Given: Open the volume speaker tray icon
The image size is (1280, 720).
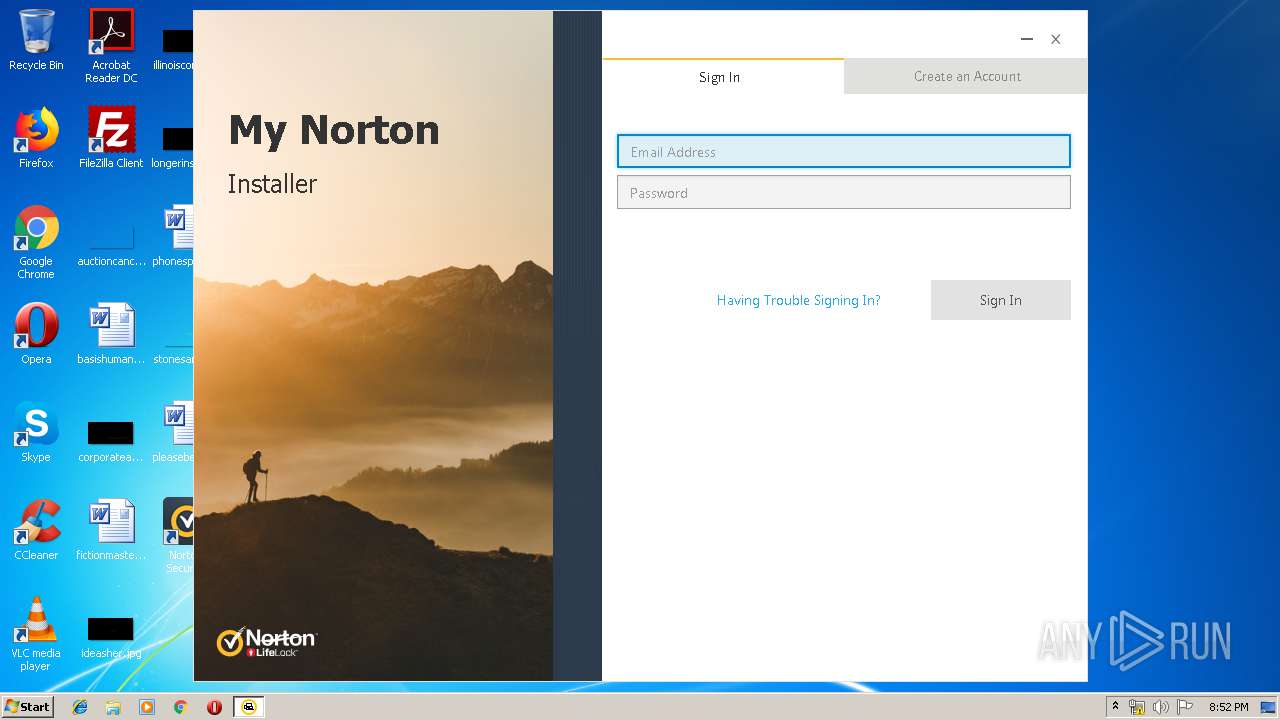Looking at the screenshot, I should (x=1160, y=707).
